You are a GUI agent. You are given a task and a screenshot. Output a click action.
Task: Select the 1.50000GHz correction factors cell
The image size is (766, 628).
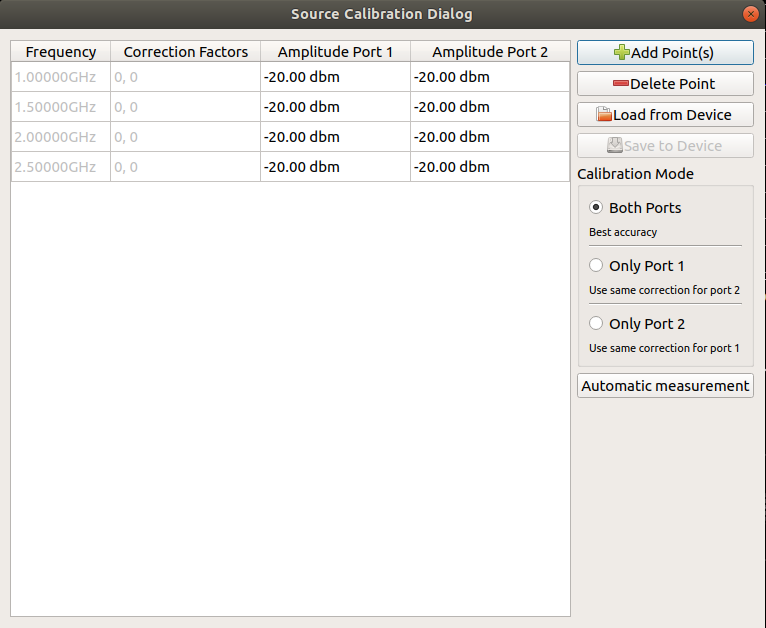(185, 107)
